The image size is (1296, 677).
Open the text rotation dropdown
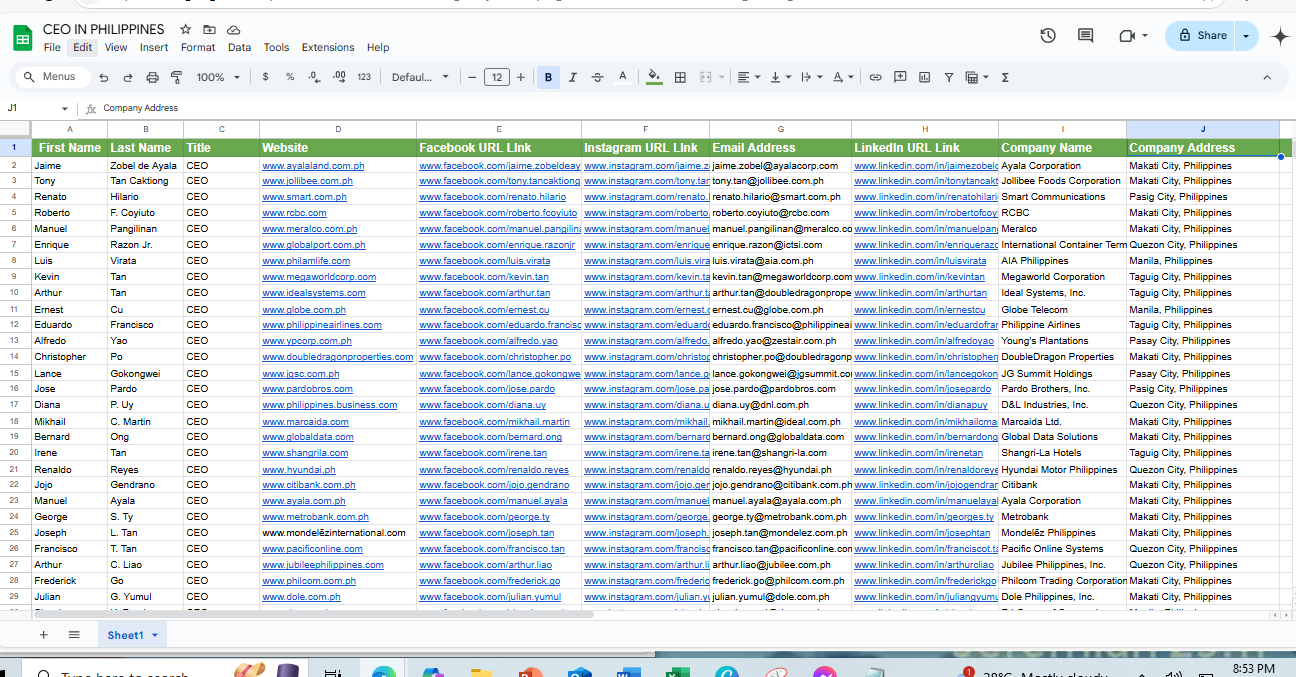[x=842, y=77]
